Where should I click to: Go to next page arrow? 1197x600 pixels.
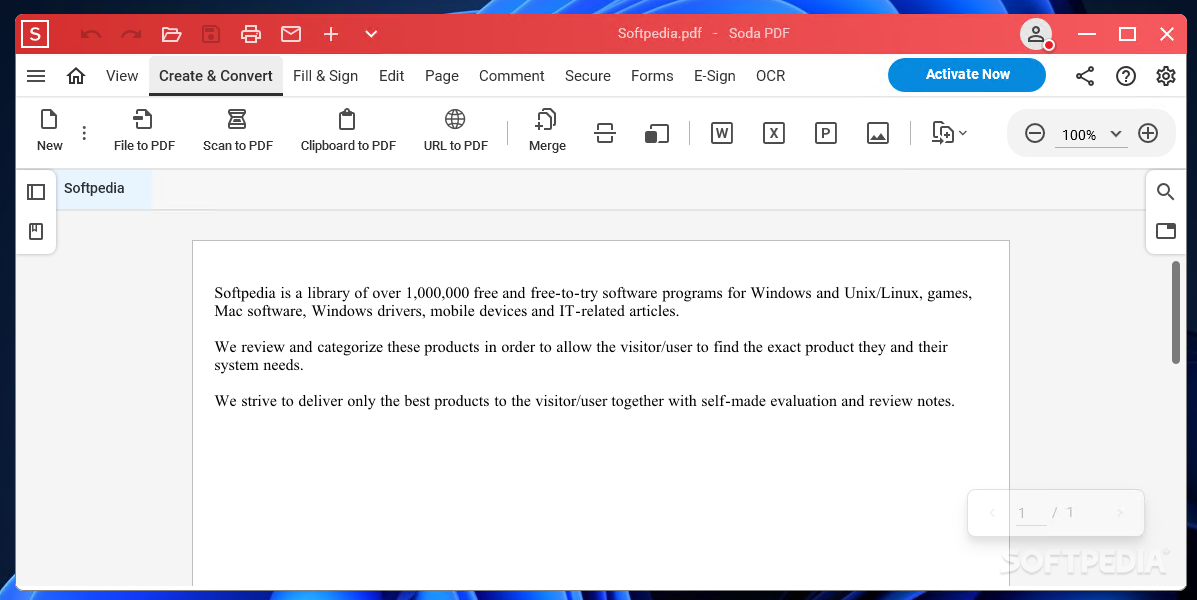tap(1120, 513)
